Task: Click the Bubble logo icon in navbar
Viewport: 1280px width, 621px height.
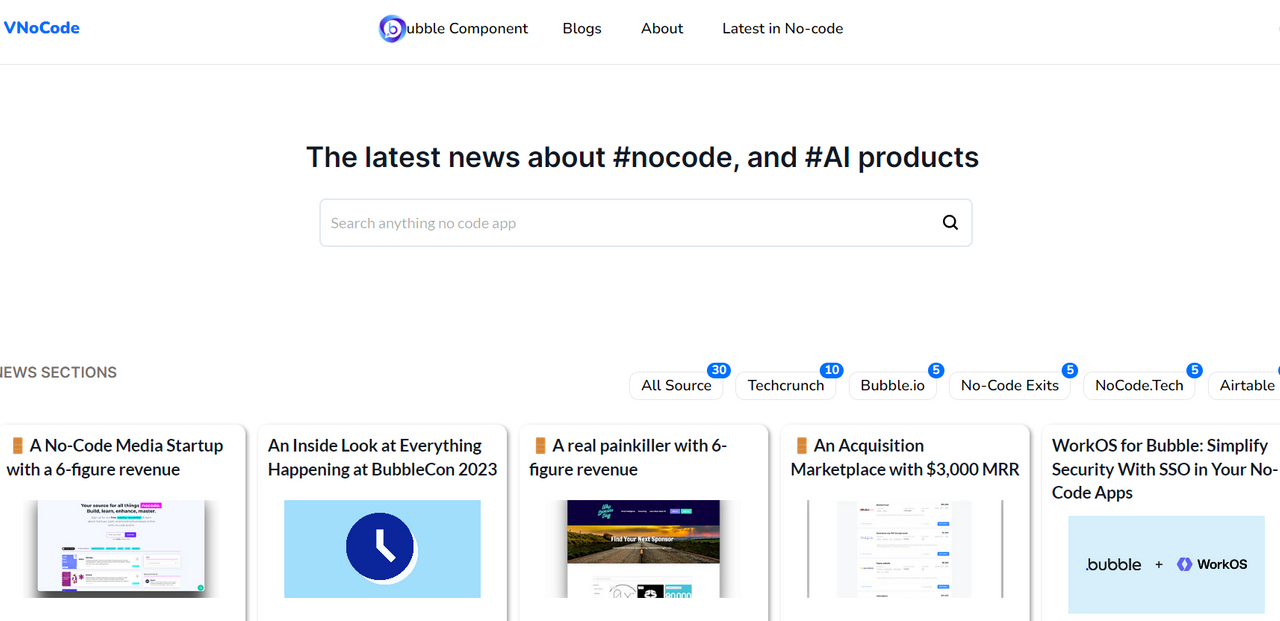Action: (392, 29)
